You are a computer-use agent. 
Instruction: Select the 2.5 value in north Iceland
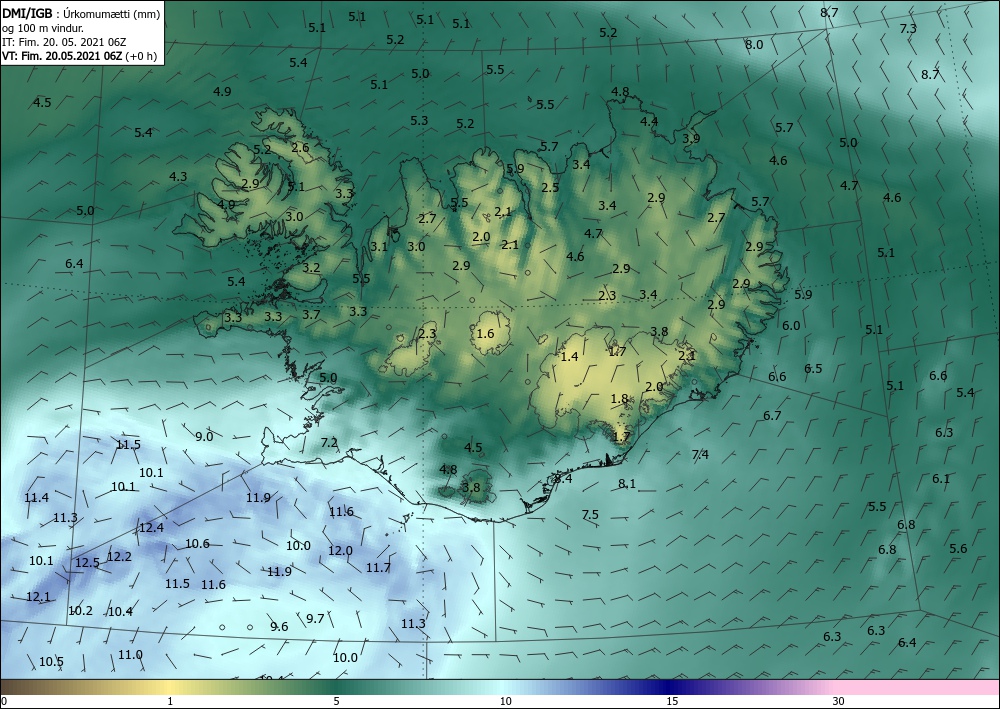[550, 187]
